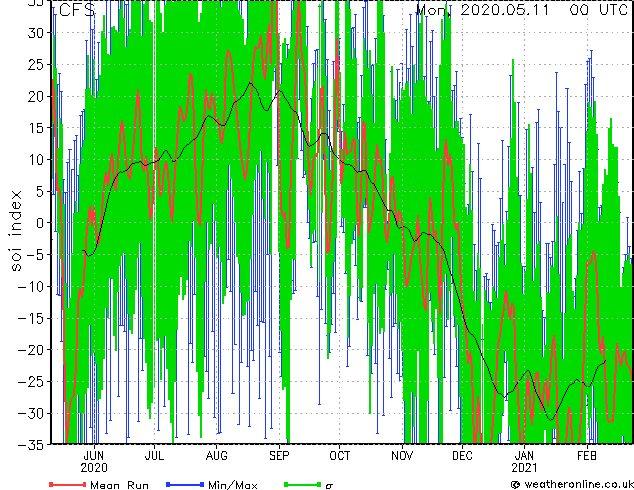Click the Min/Max legend label
The image size is (634, 490).
(232, 485)
